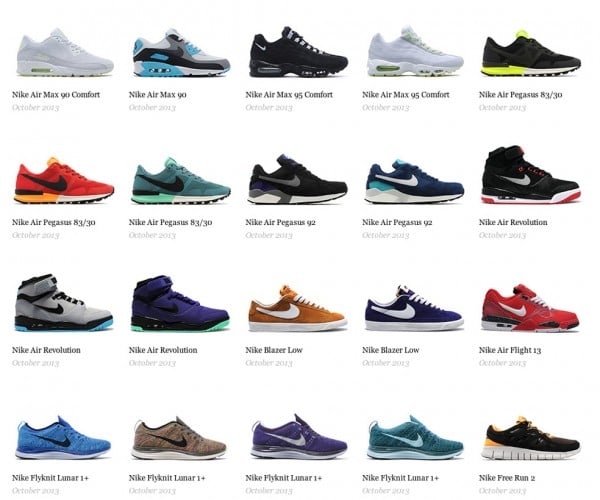Click the purple Nike Blazer Low title text
This screenshot has width=600, height=500.
[391, 350]
